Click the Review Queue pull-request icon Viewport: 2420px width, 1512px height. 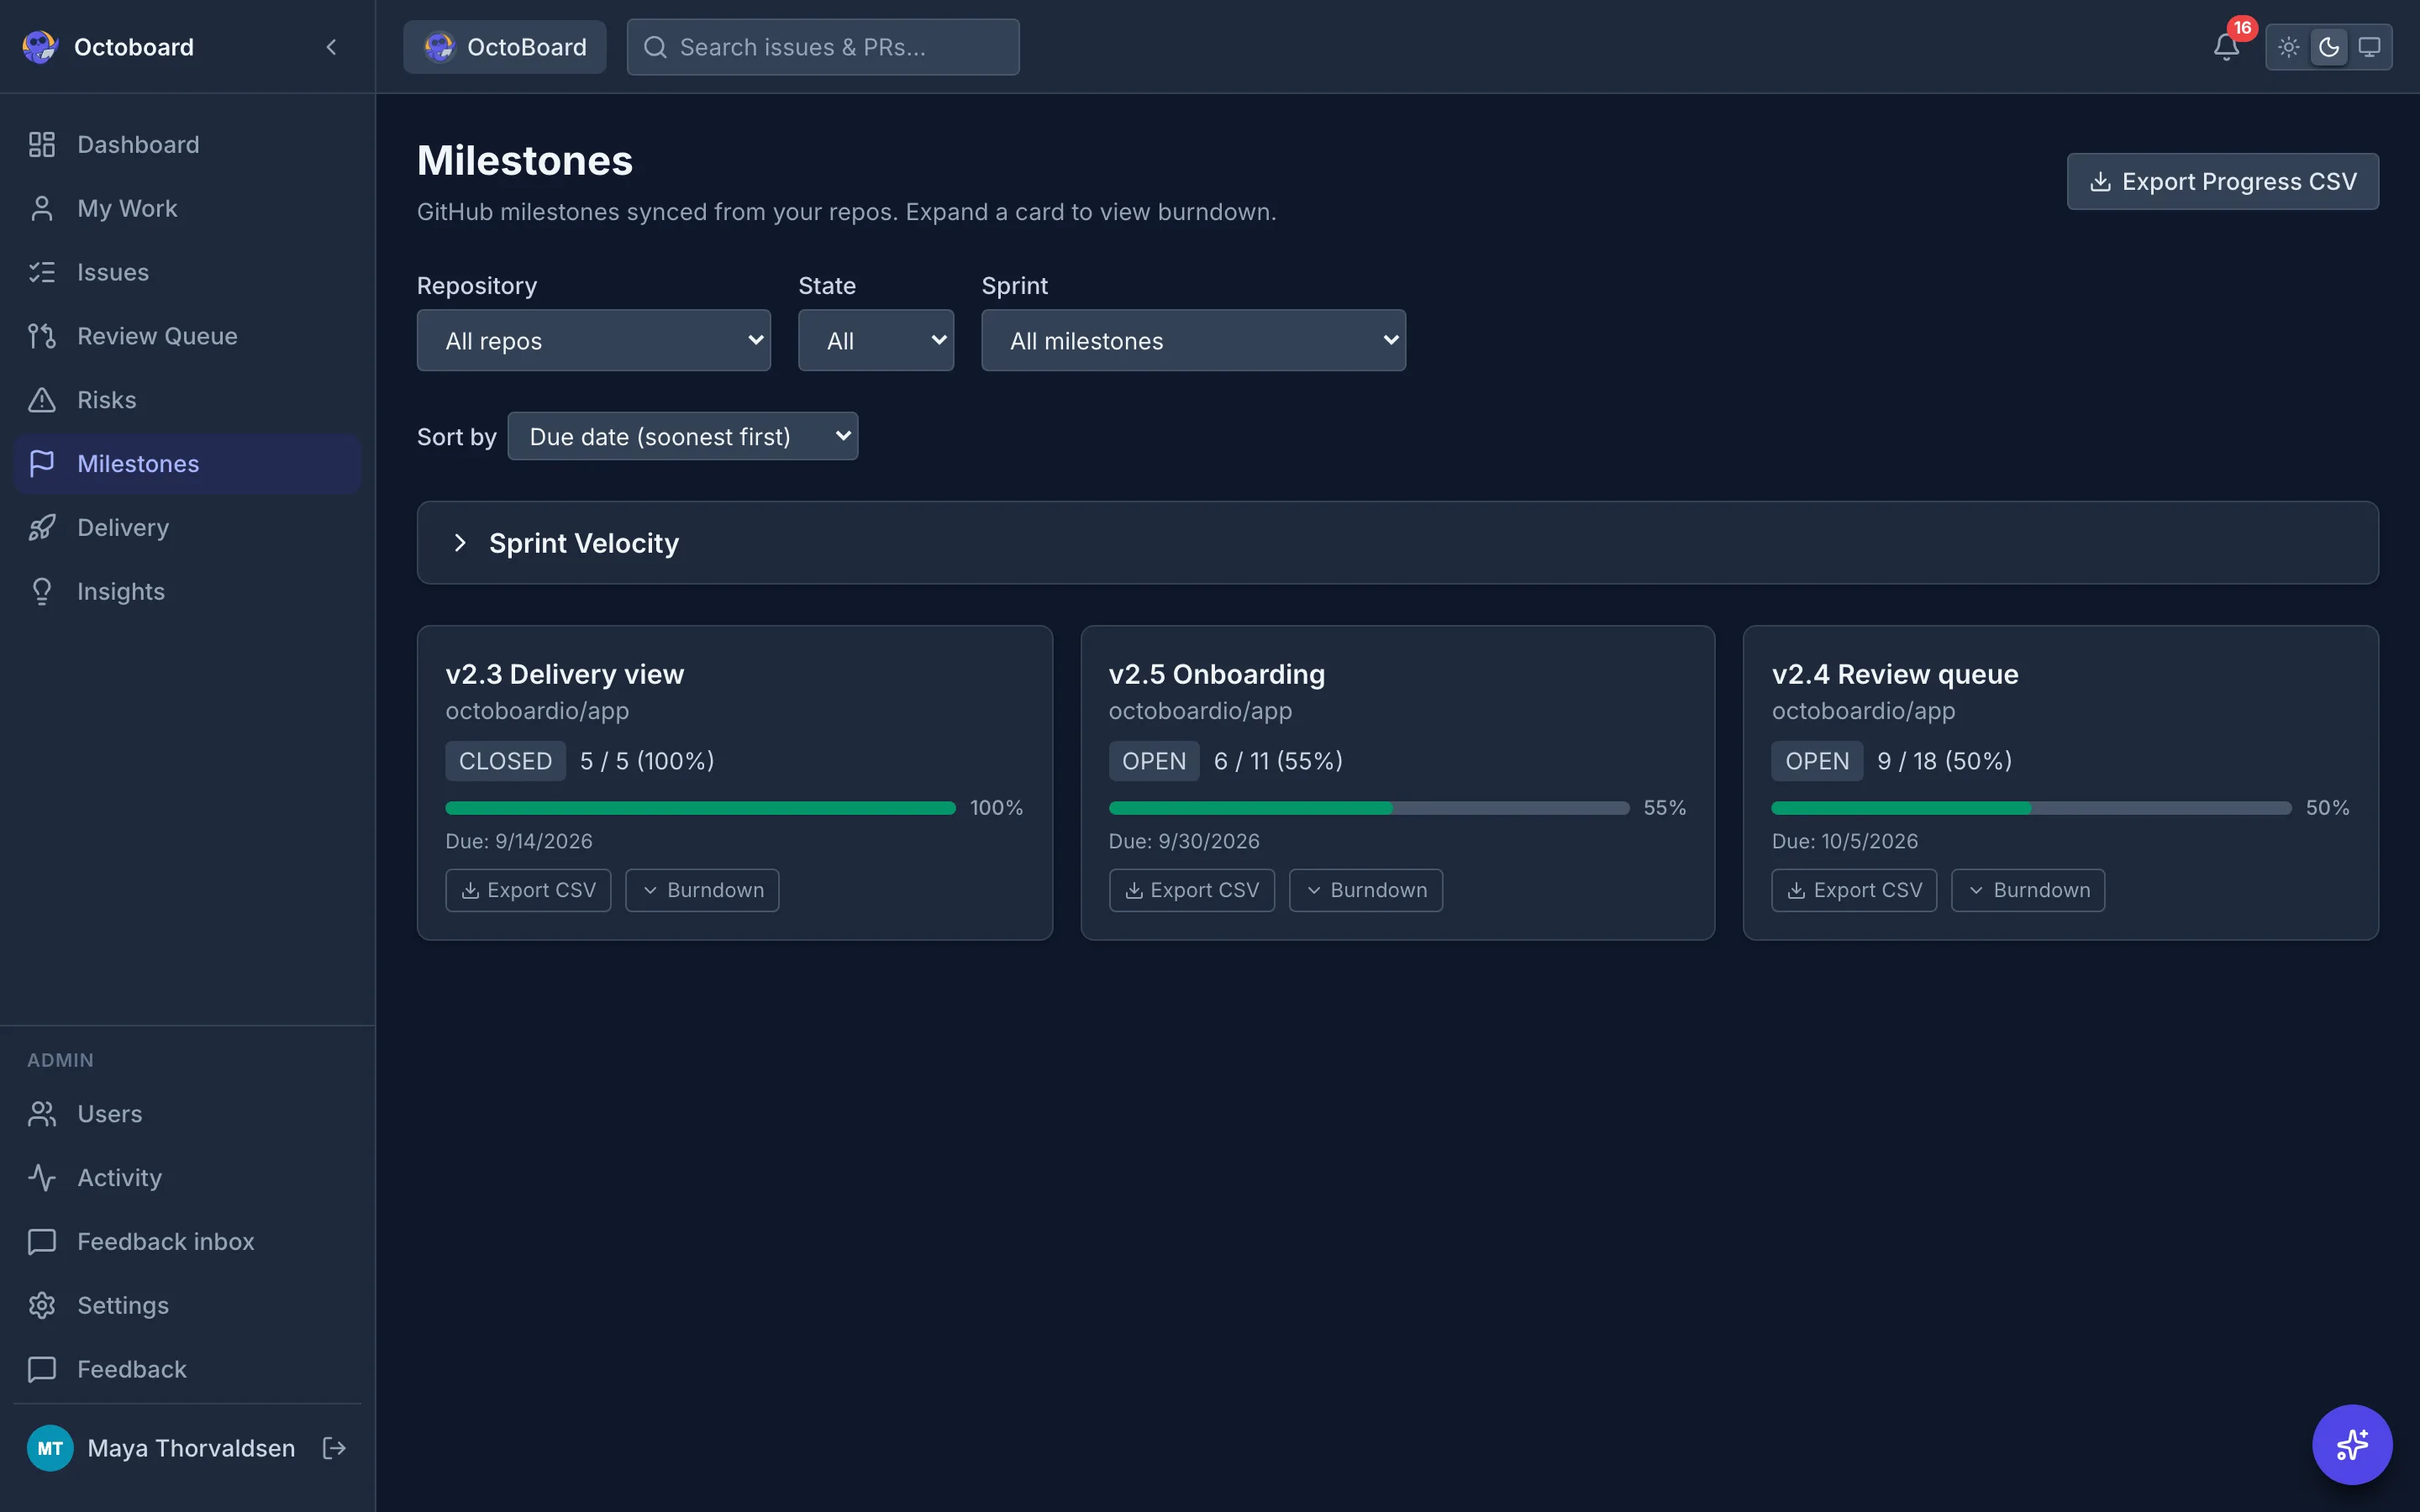42,336
